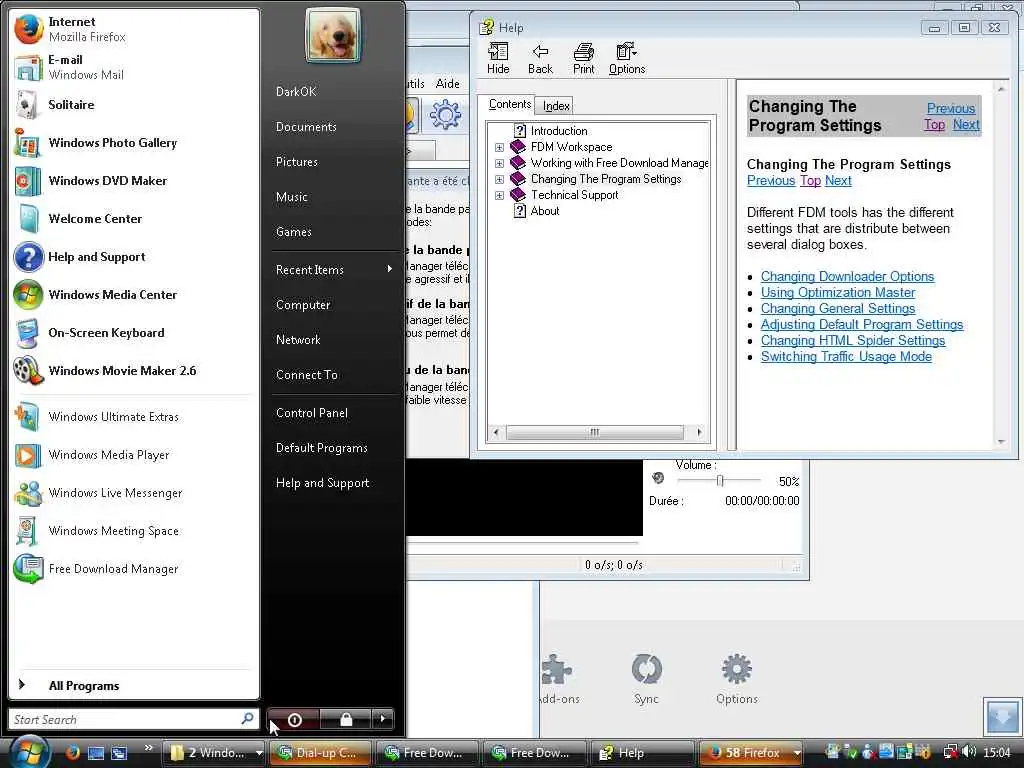Viewport: 1024px width, 768px height.
Task: Expand the FDM Workspace tree node
Action: (500, 148)
